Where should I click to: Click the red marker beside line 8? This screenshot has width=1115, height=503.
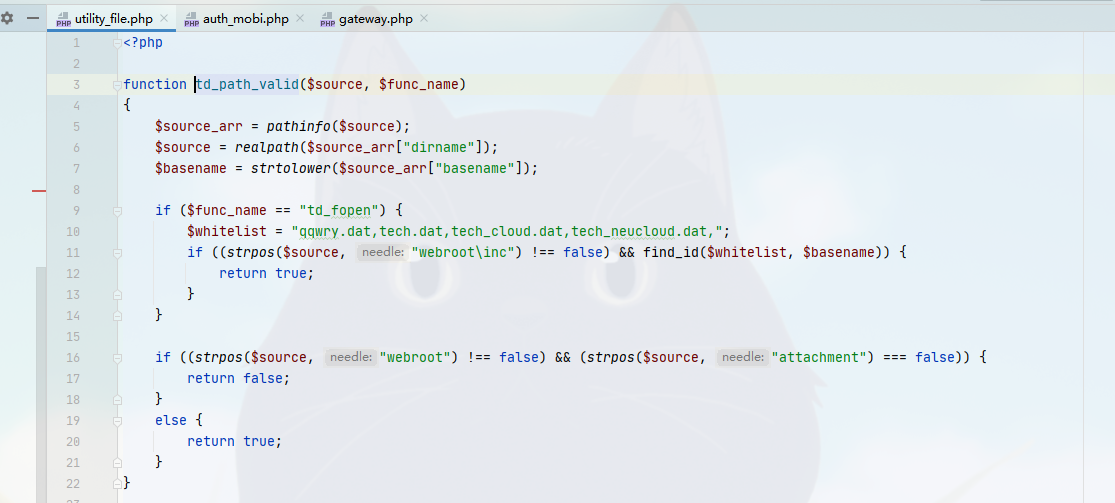pyautogui.click(x=39, y=190)
